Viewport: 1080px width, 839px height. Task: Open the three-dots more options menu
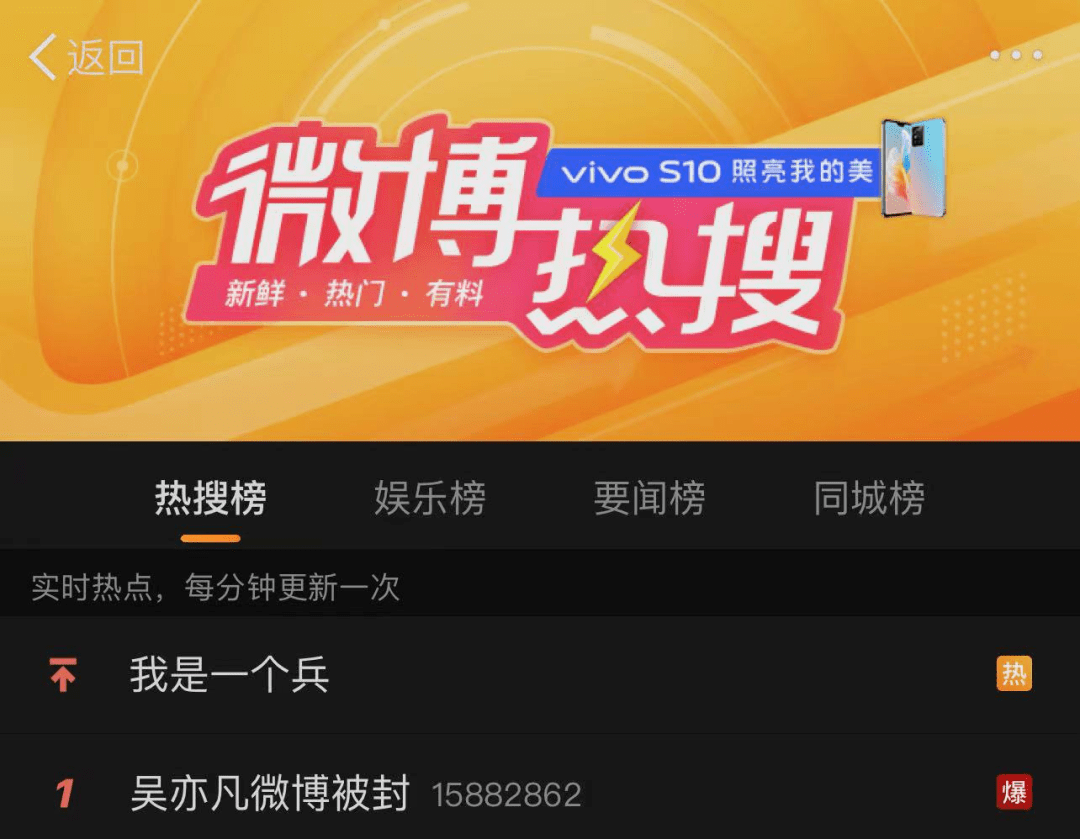(x=1016, y=55)
